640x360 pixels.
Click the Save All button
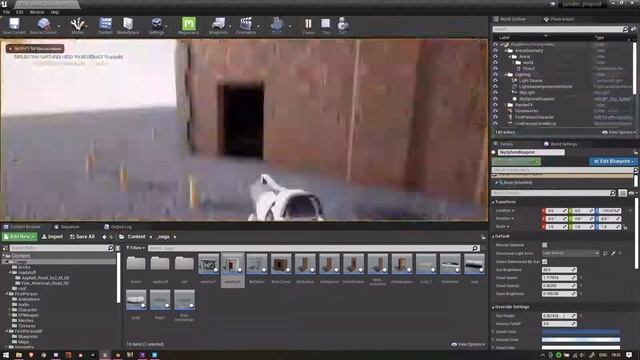[82, 237]
